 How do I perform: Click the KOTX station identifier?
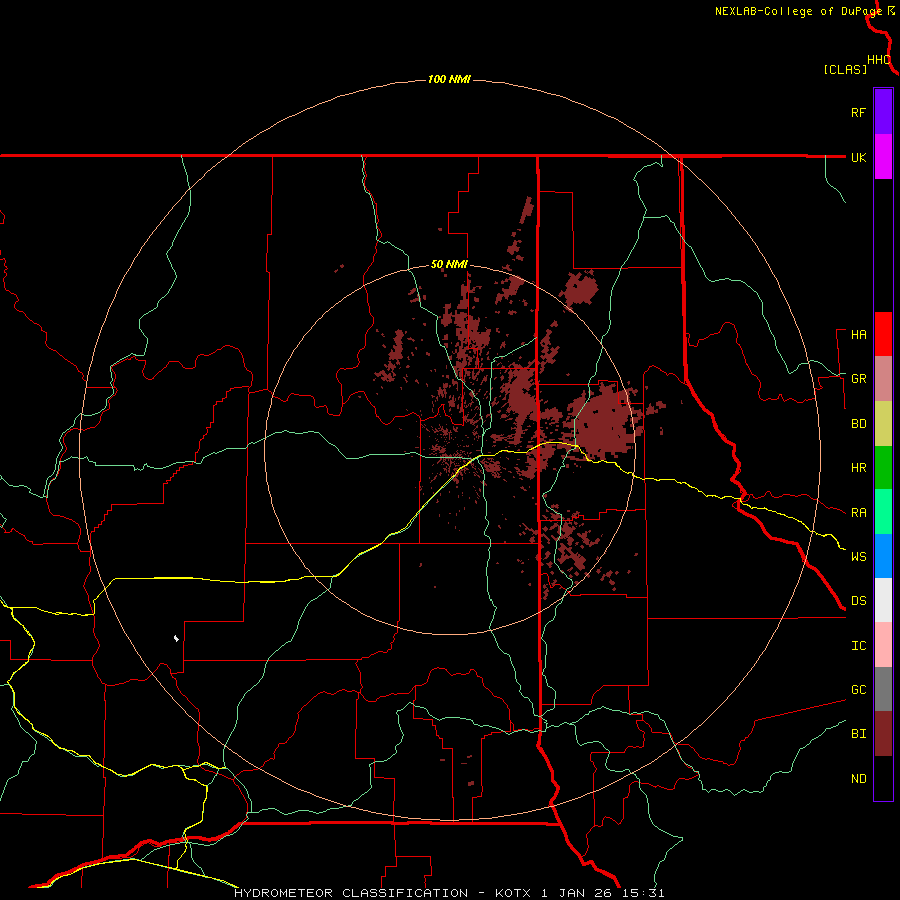(x=514, y=893)
